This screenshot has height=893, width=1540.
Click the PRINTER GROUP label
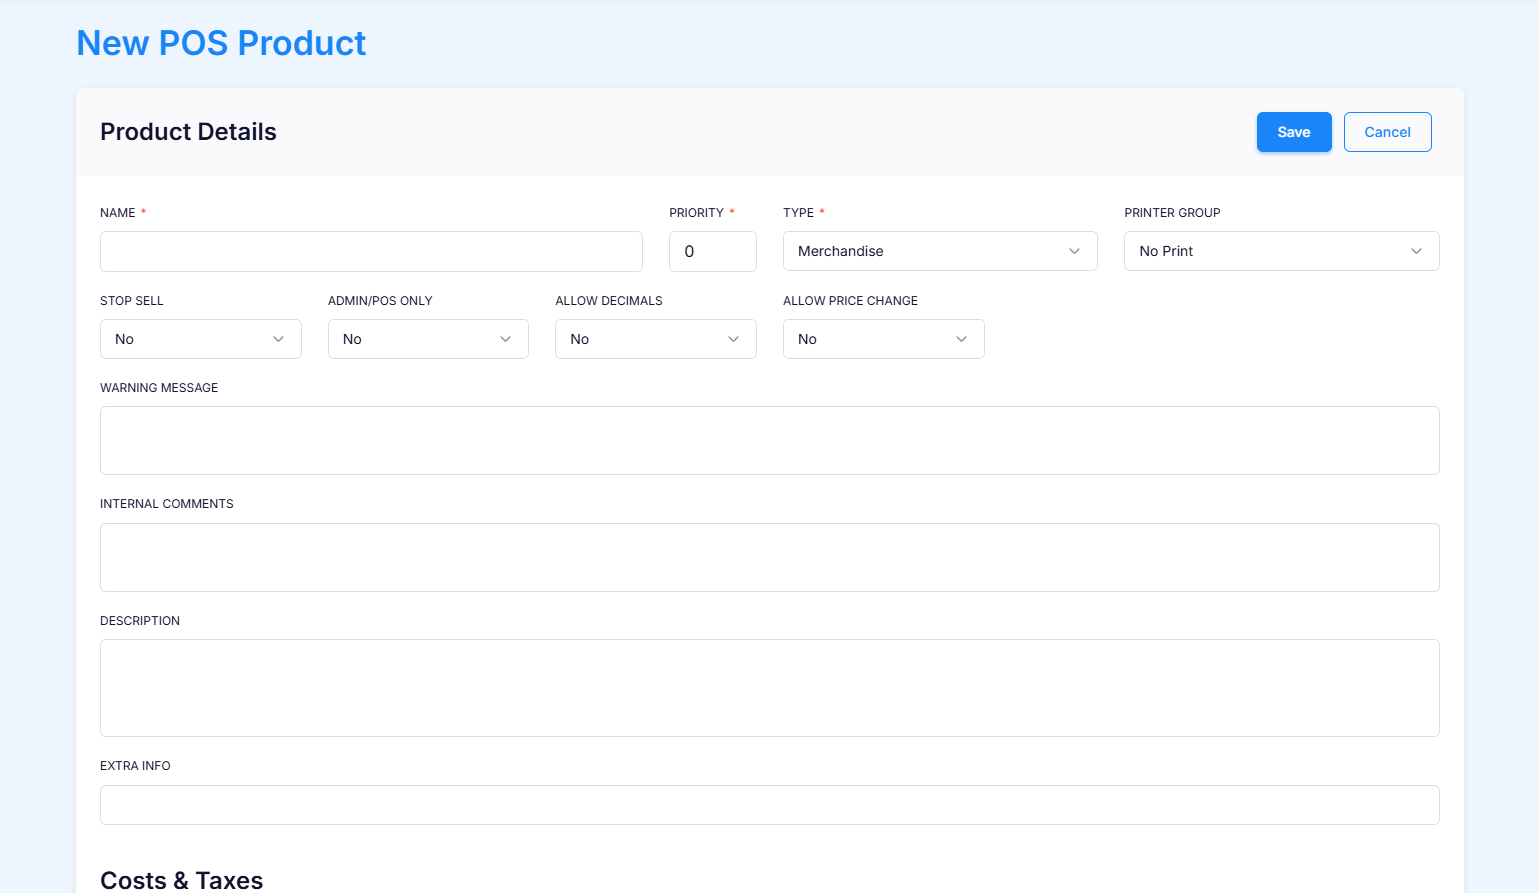(1172, 213)
